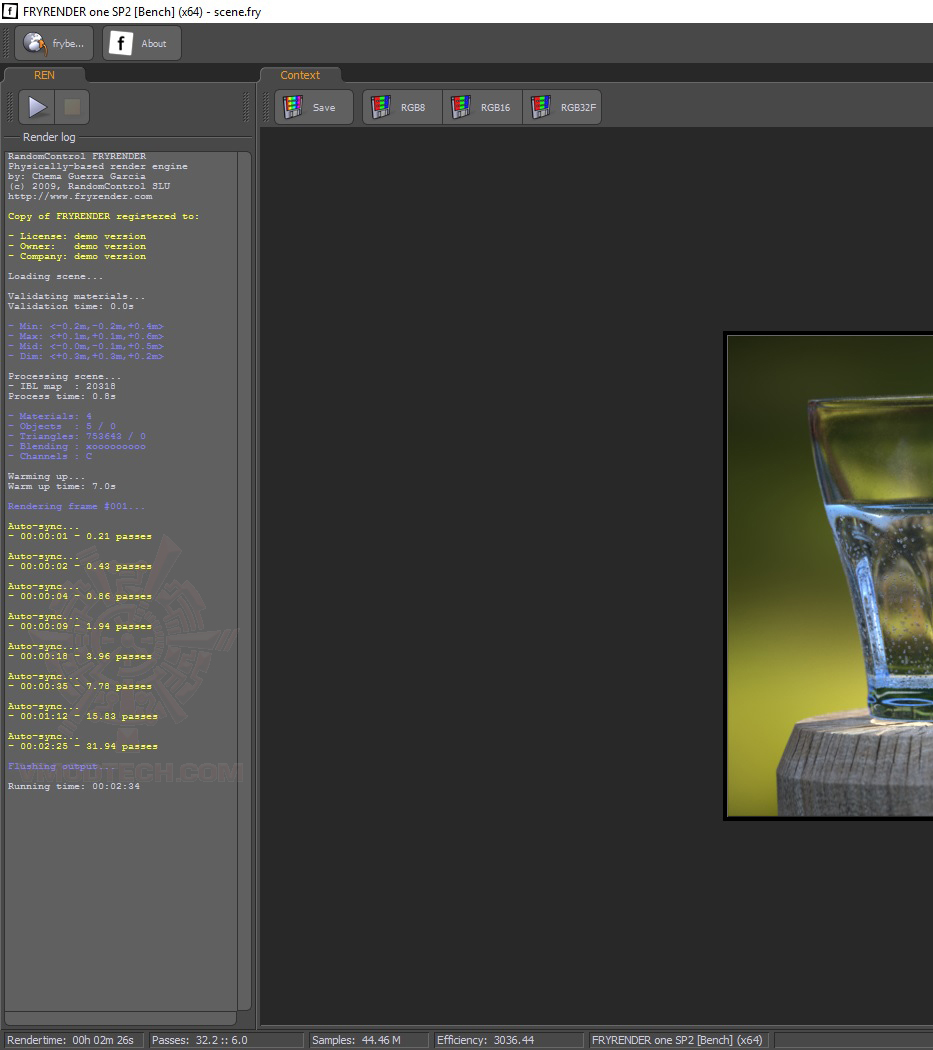The image size is (933, 1050).
Task: Open the frybench globe button
Action: [54, 44]
